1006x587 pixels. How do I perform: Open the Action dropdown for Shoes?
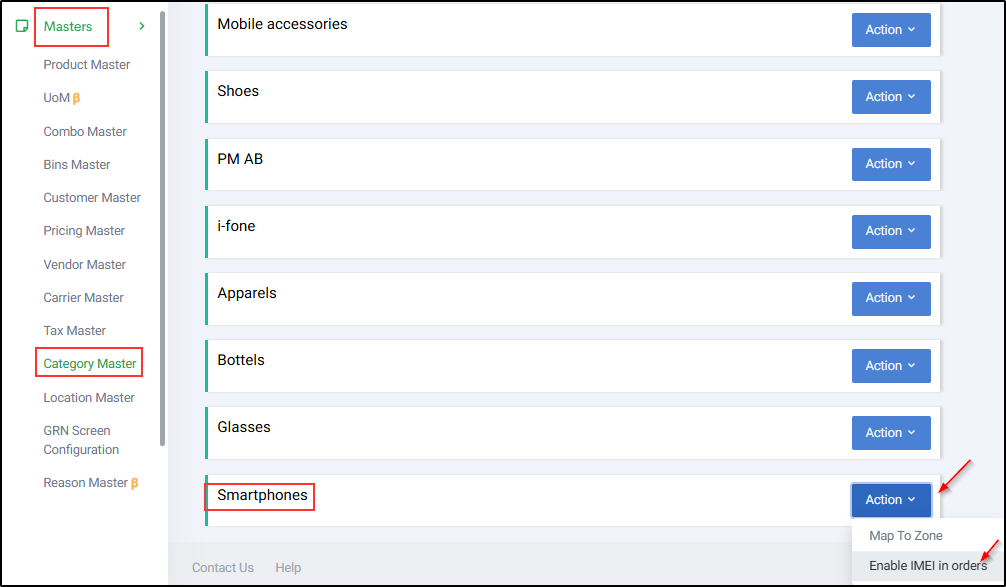pyautogui.click(x=891, y=97)
